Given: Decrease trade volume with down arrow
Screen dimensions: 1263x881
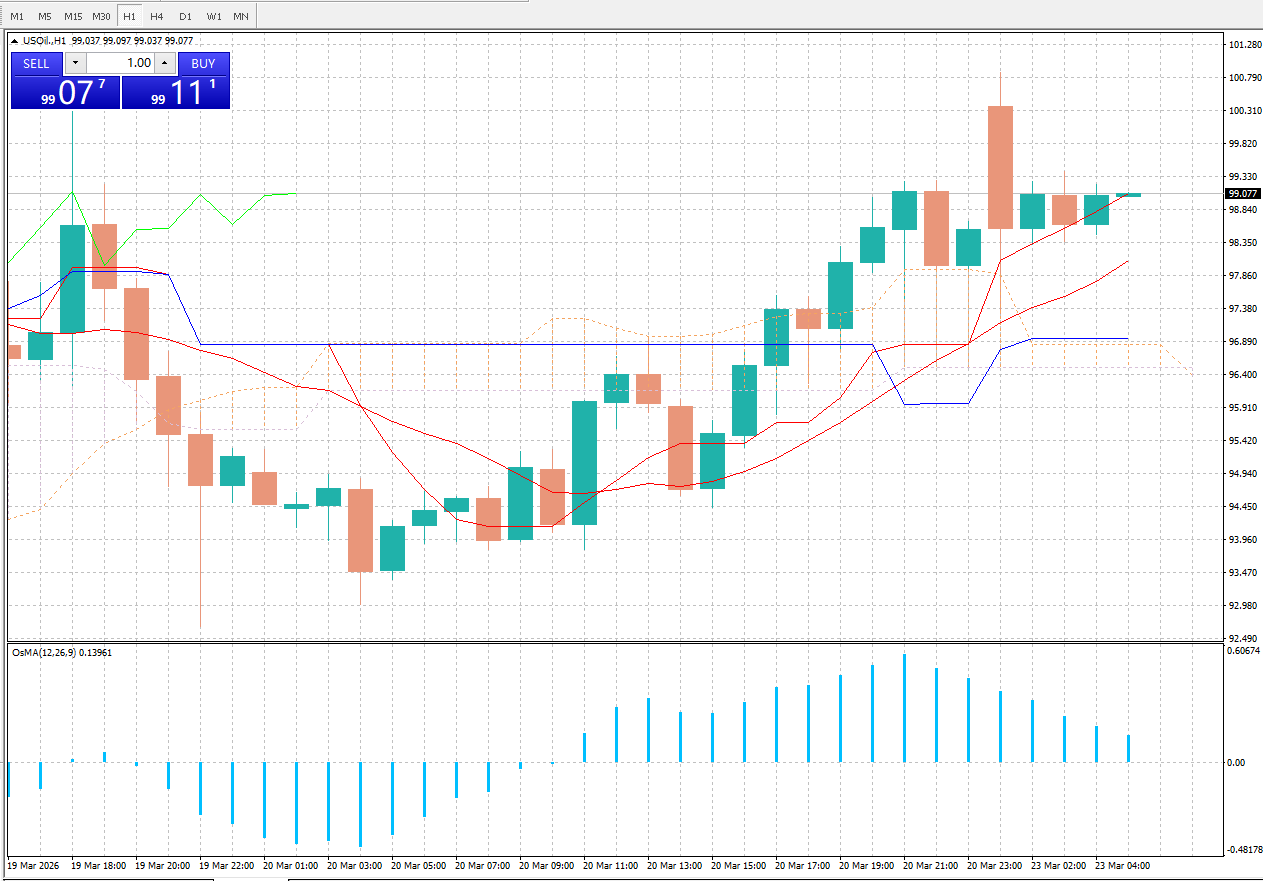Looking at the screenshot, I should point(76,63).
